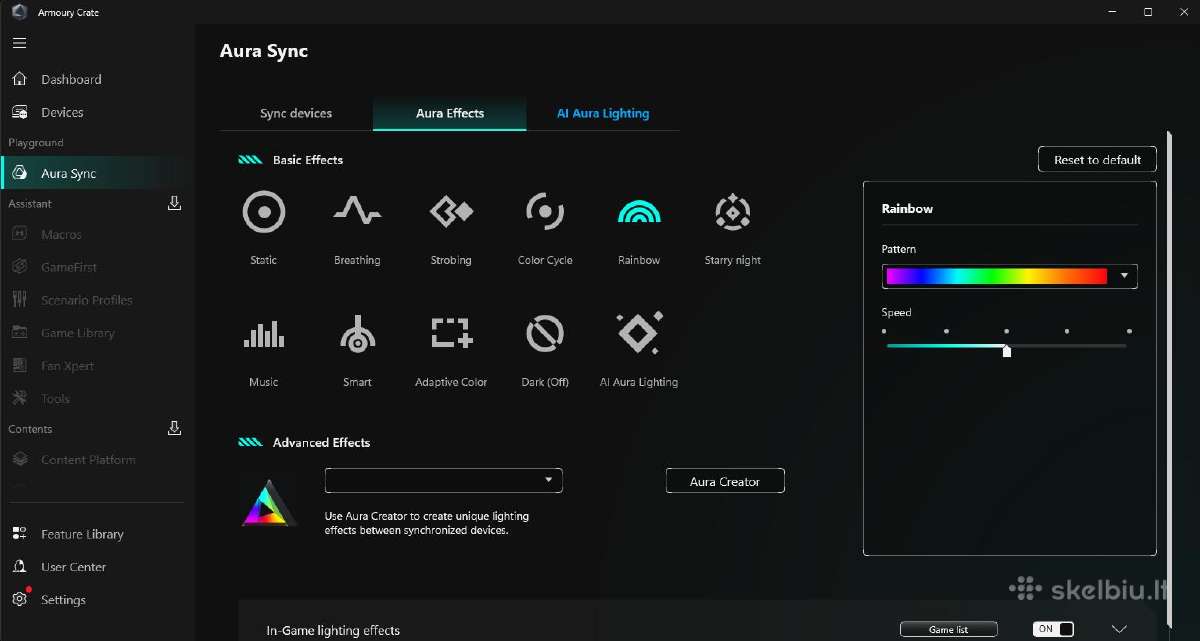
Task: Open the Advanced Effects dropdown
Action: pos(444,480)
